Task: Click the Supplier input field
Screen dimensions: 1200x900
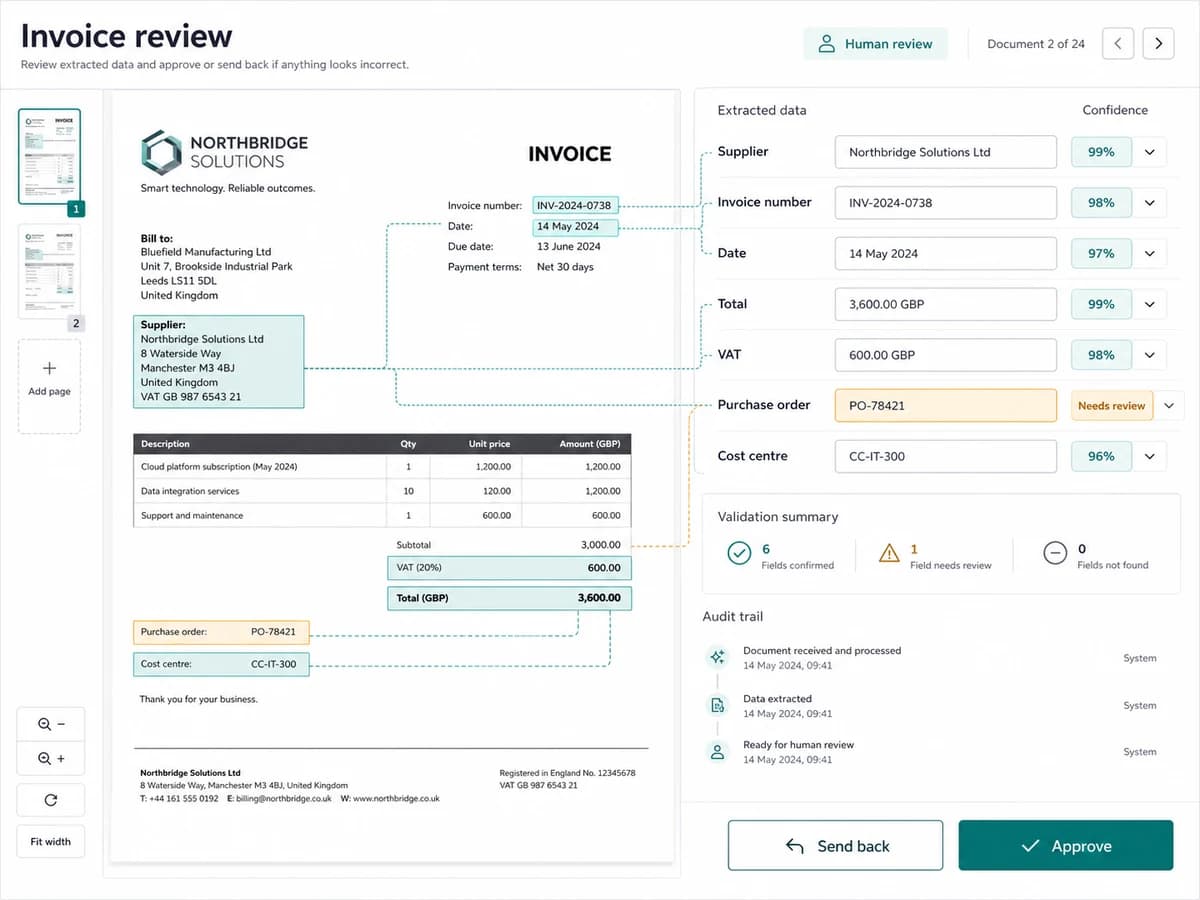Action: (946, 152)
